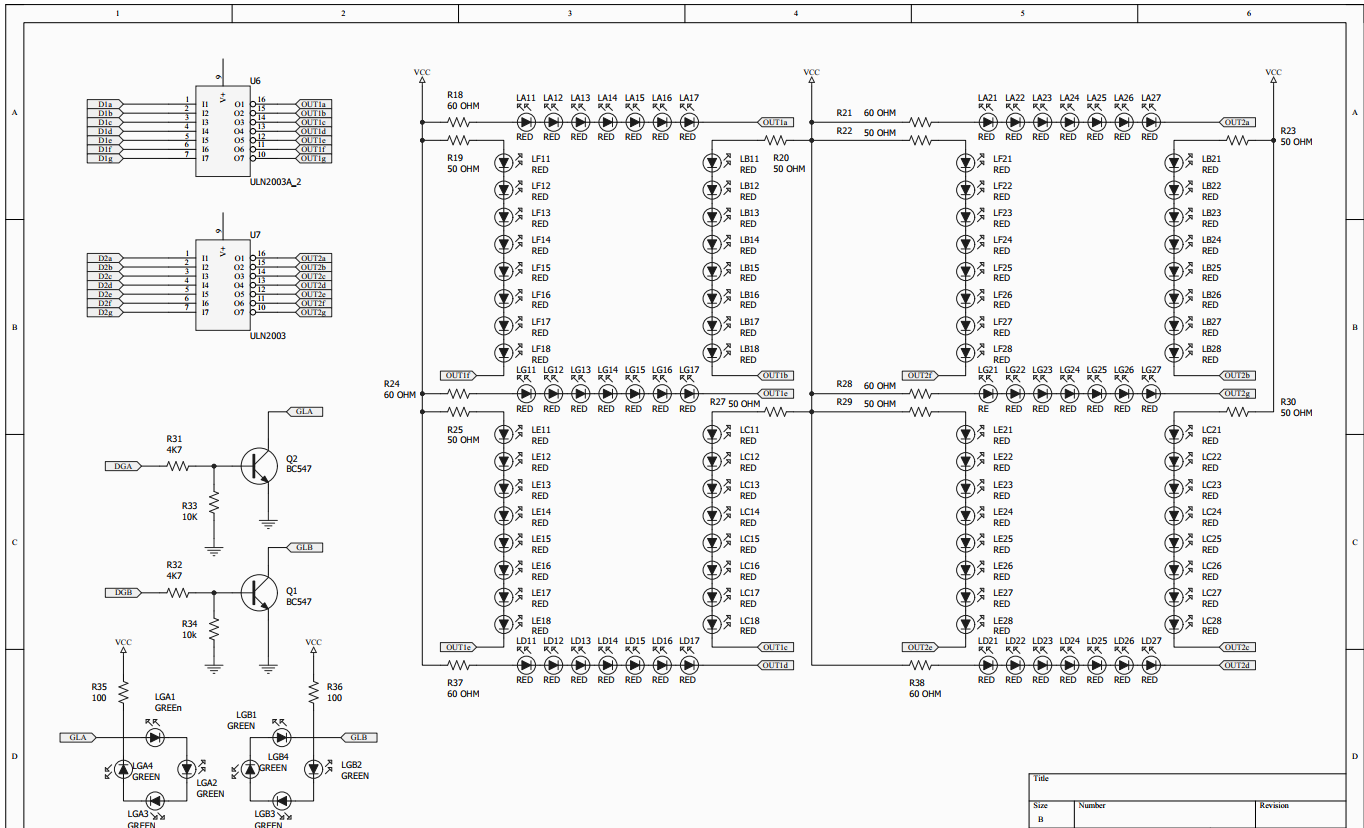Screen dimensions: 1364x828
Task: Select the LC21 red LED symbol
Action: click(1176, 434)
